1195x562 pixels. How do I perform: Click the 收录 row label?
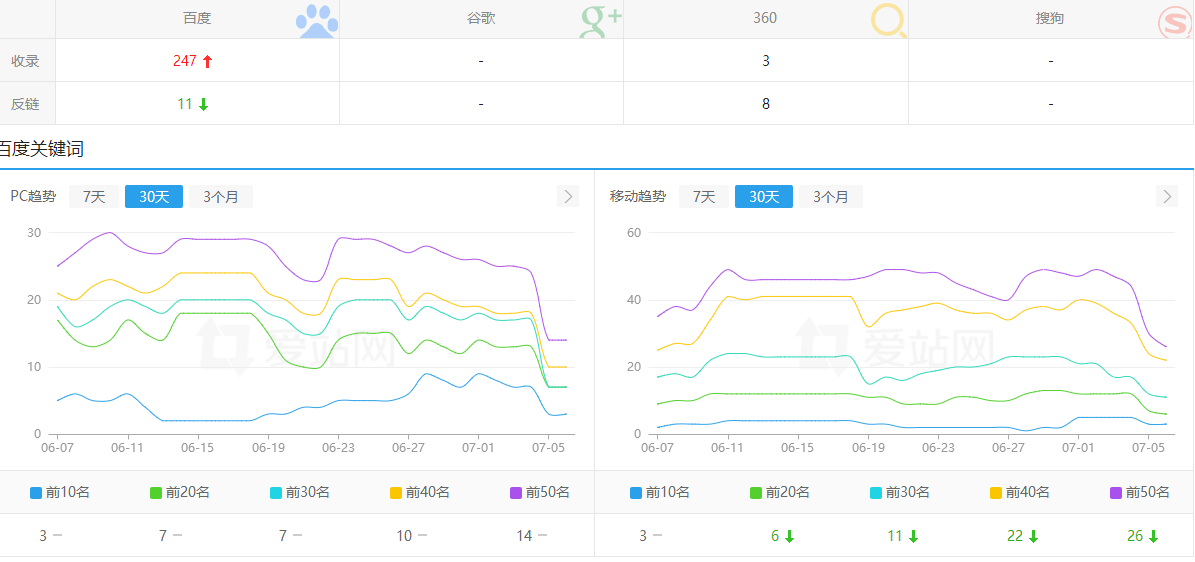25,61
